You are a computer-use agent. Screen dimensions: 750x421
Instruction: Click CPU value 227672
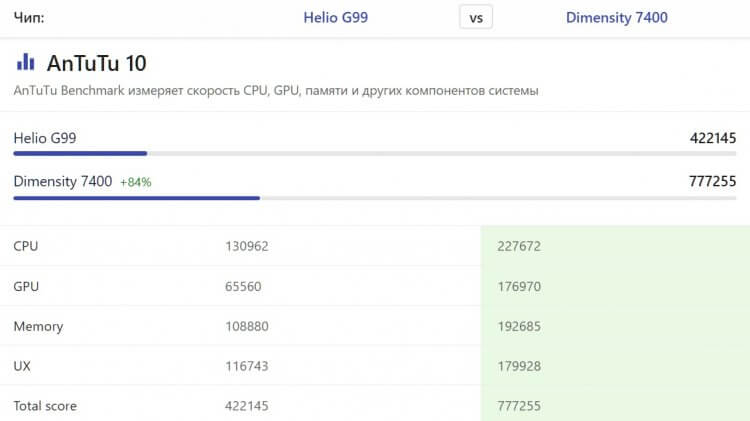[x=519, y=246]
